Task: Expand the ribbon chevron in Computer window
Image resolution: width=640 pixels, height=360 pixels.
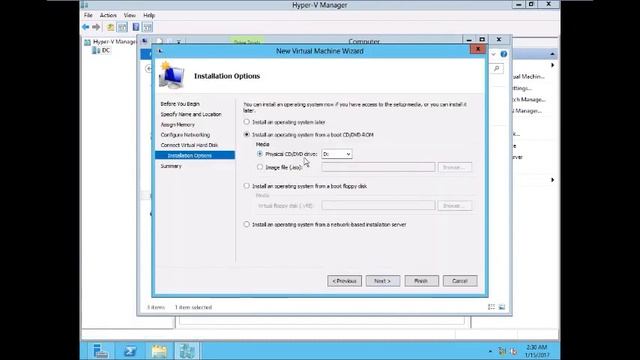Action: pyautogui.click(x=493, y=54)
